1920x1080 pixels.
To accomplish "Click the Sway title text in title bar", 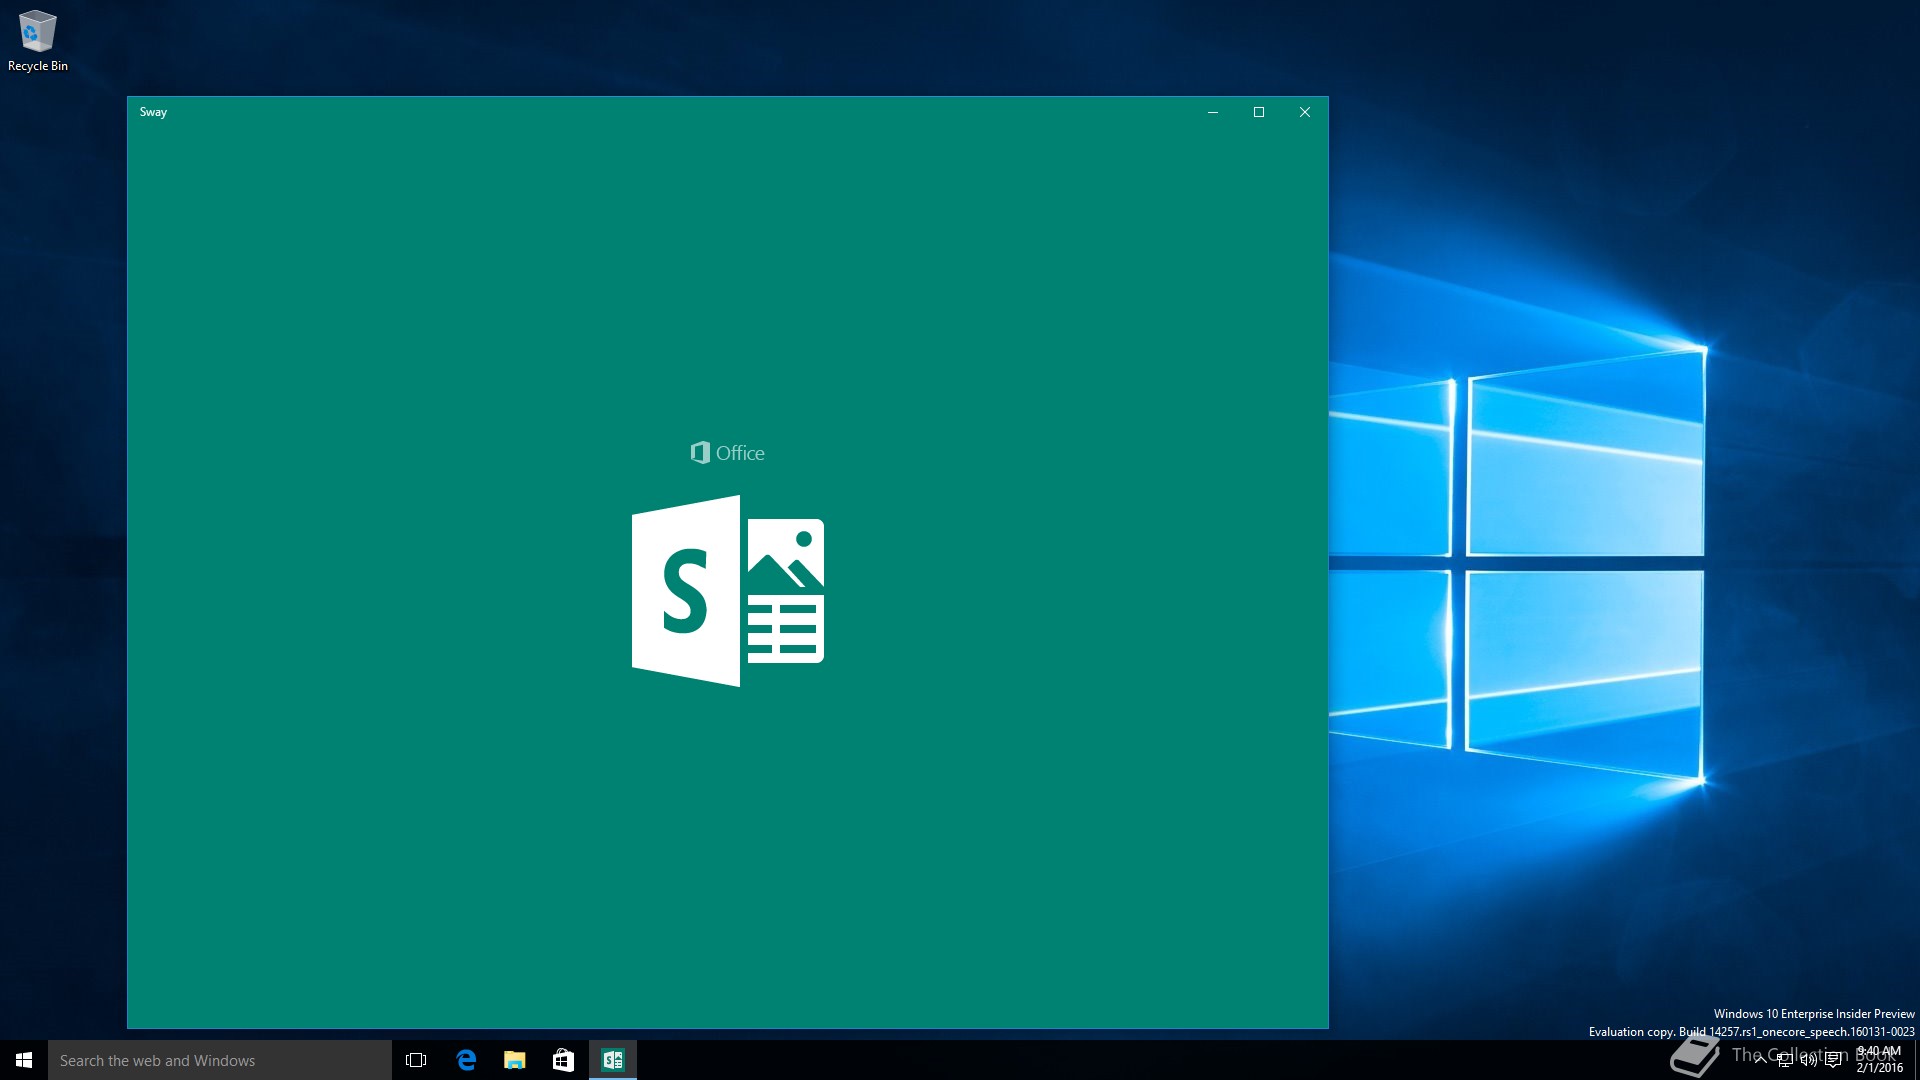I will [x=153, y=112].
